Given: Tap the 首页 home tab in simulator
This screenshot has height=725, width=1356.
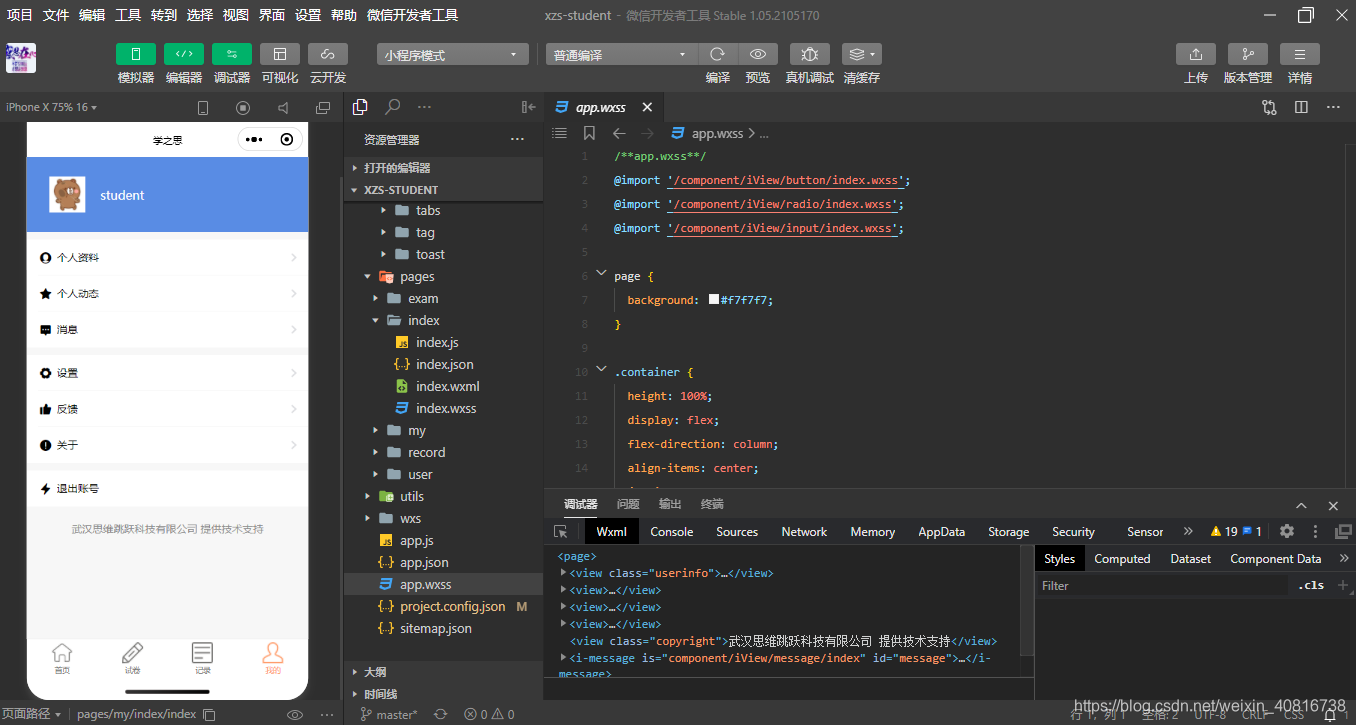Looking at the screenshot, I should point(62,658).
